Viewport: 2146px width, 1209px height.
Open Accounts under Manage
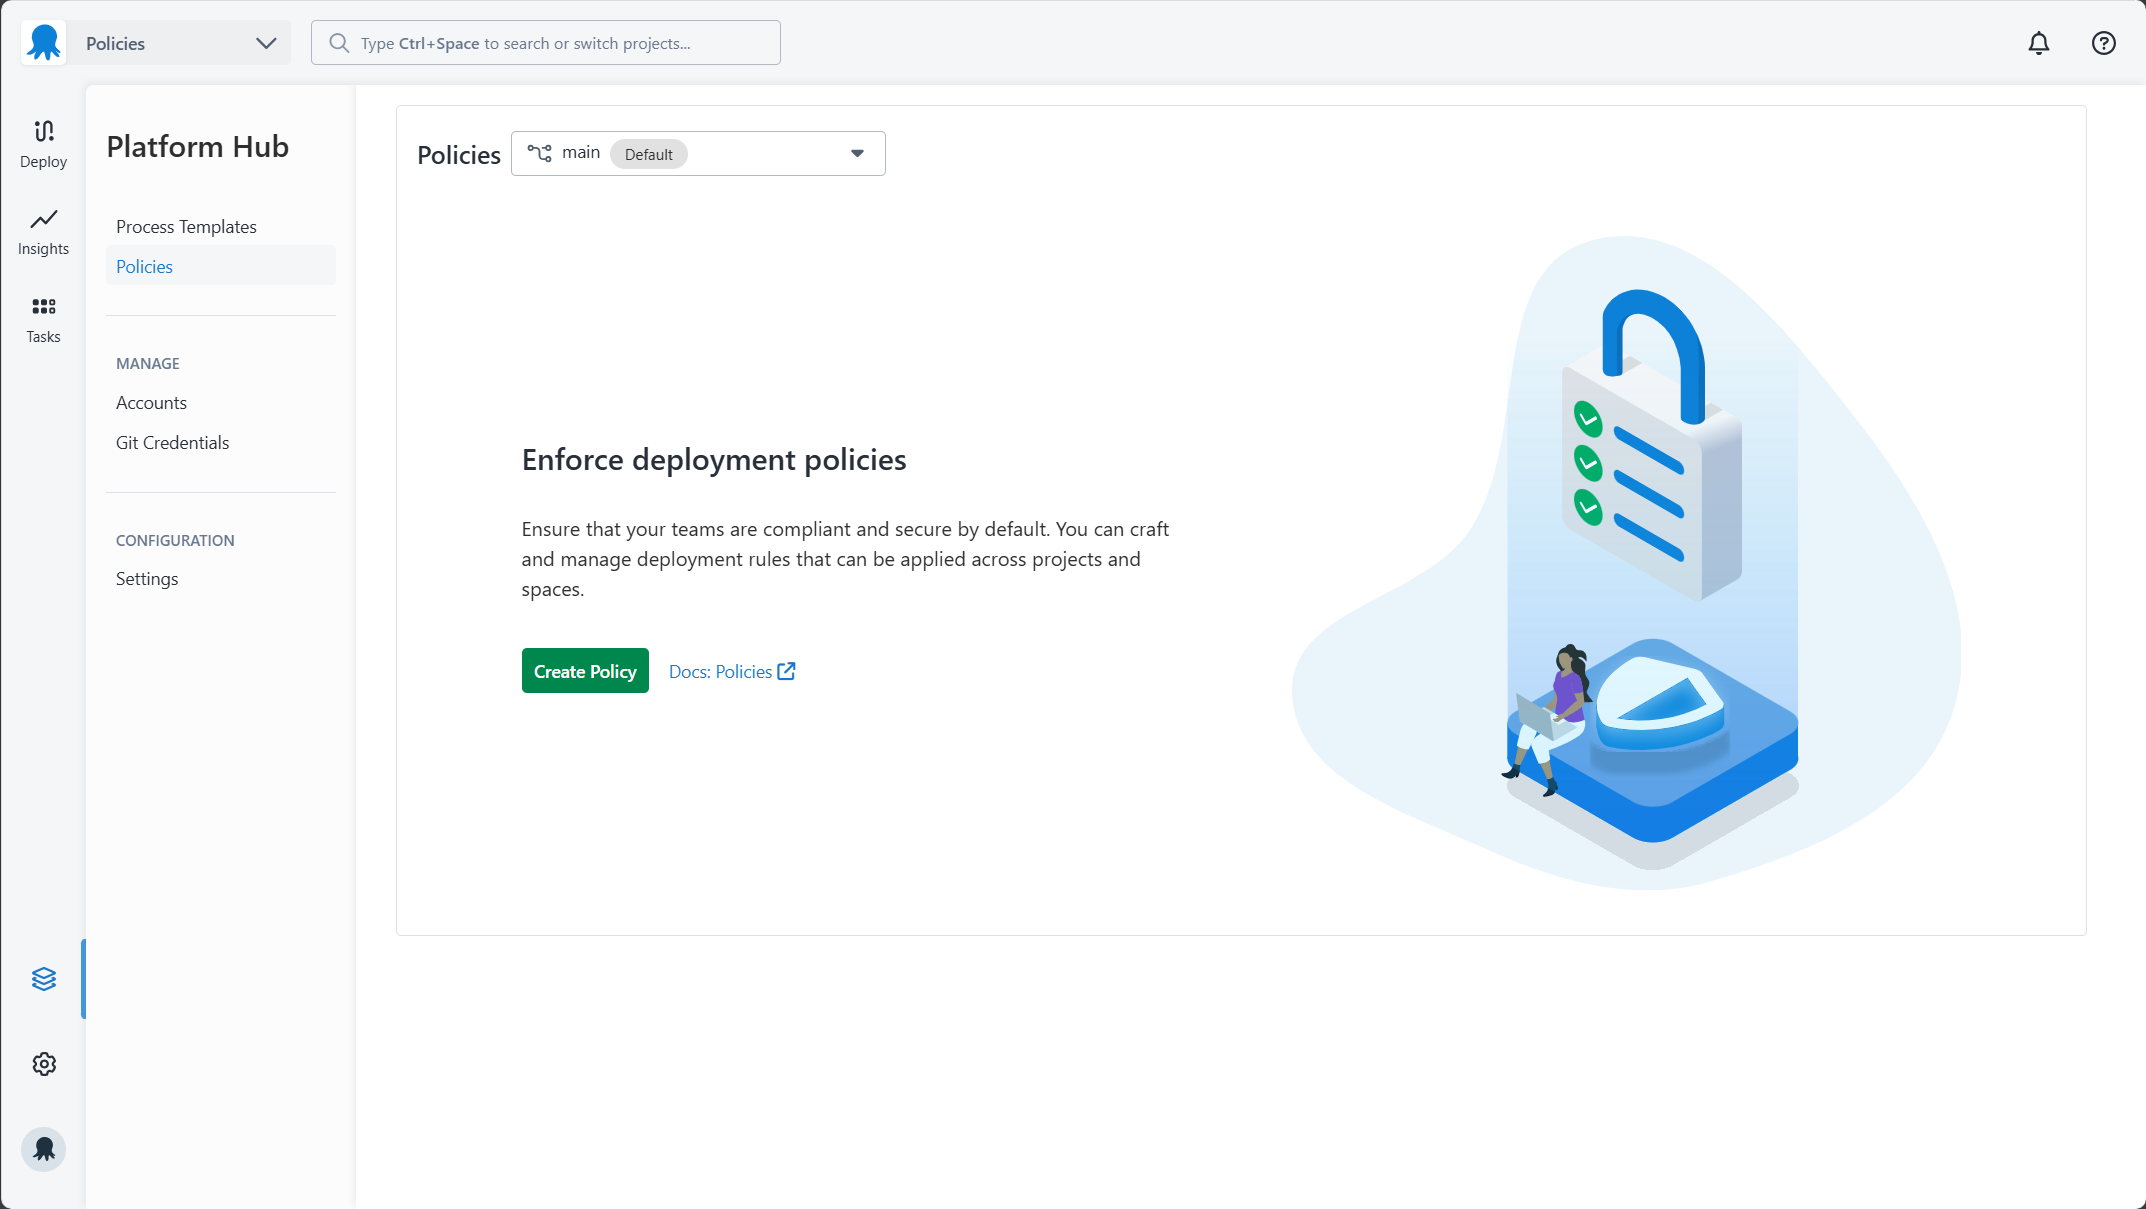pos(151,402)
